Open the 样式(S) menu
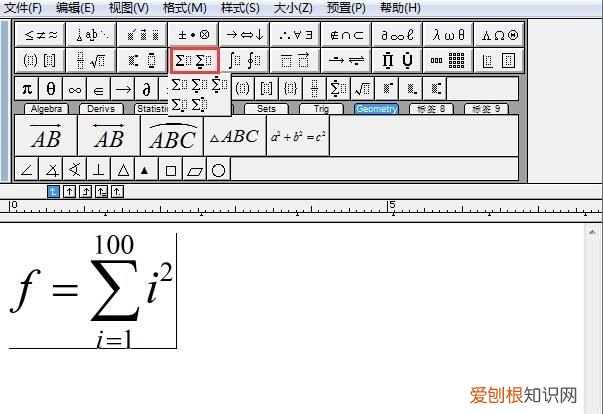This screenshot has width=603, height=414. pos(240,8)
